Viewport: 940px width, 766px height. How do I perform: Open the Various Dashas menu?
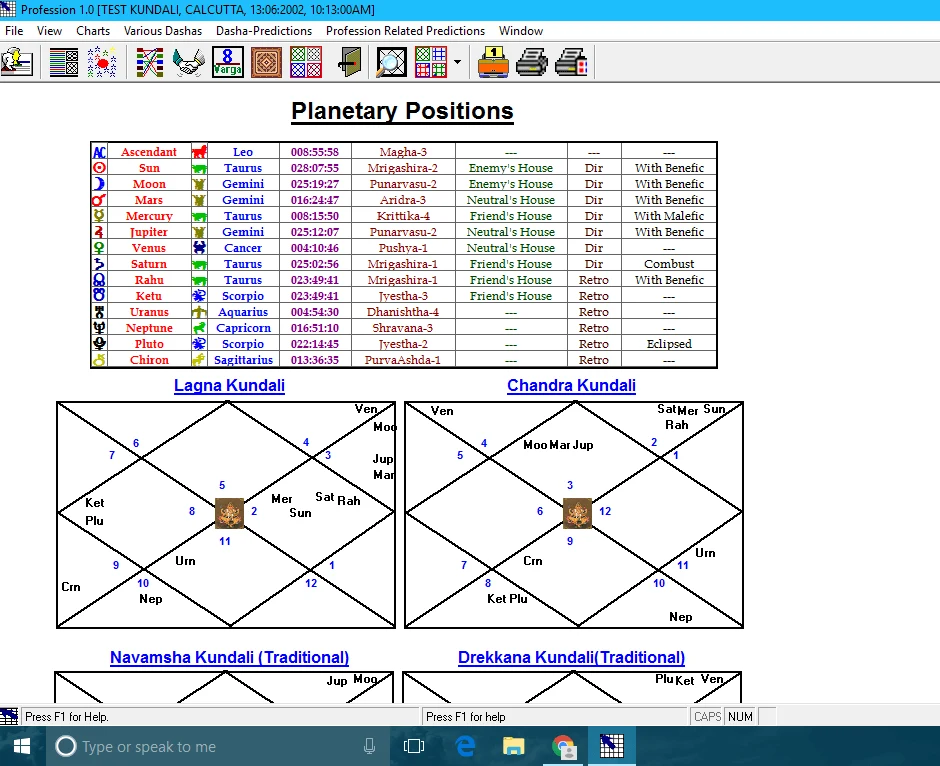163,31
